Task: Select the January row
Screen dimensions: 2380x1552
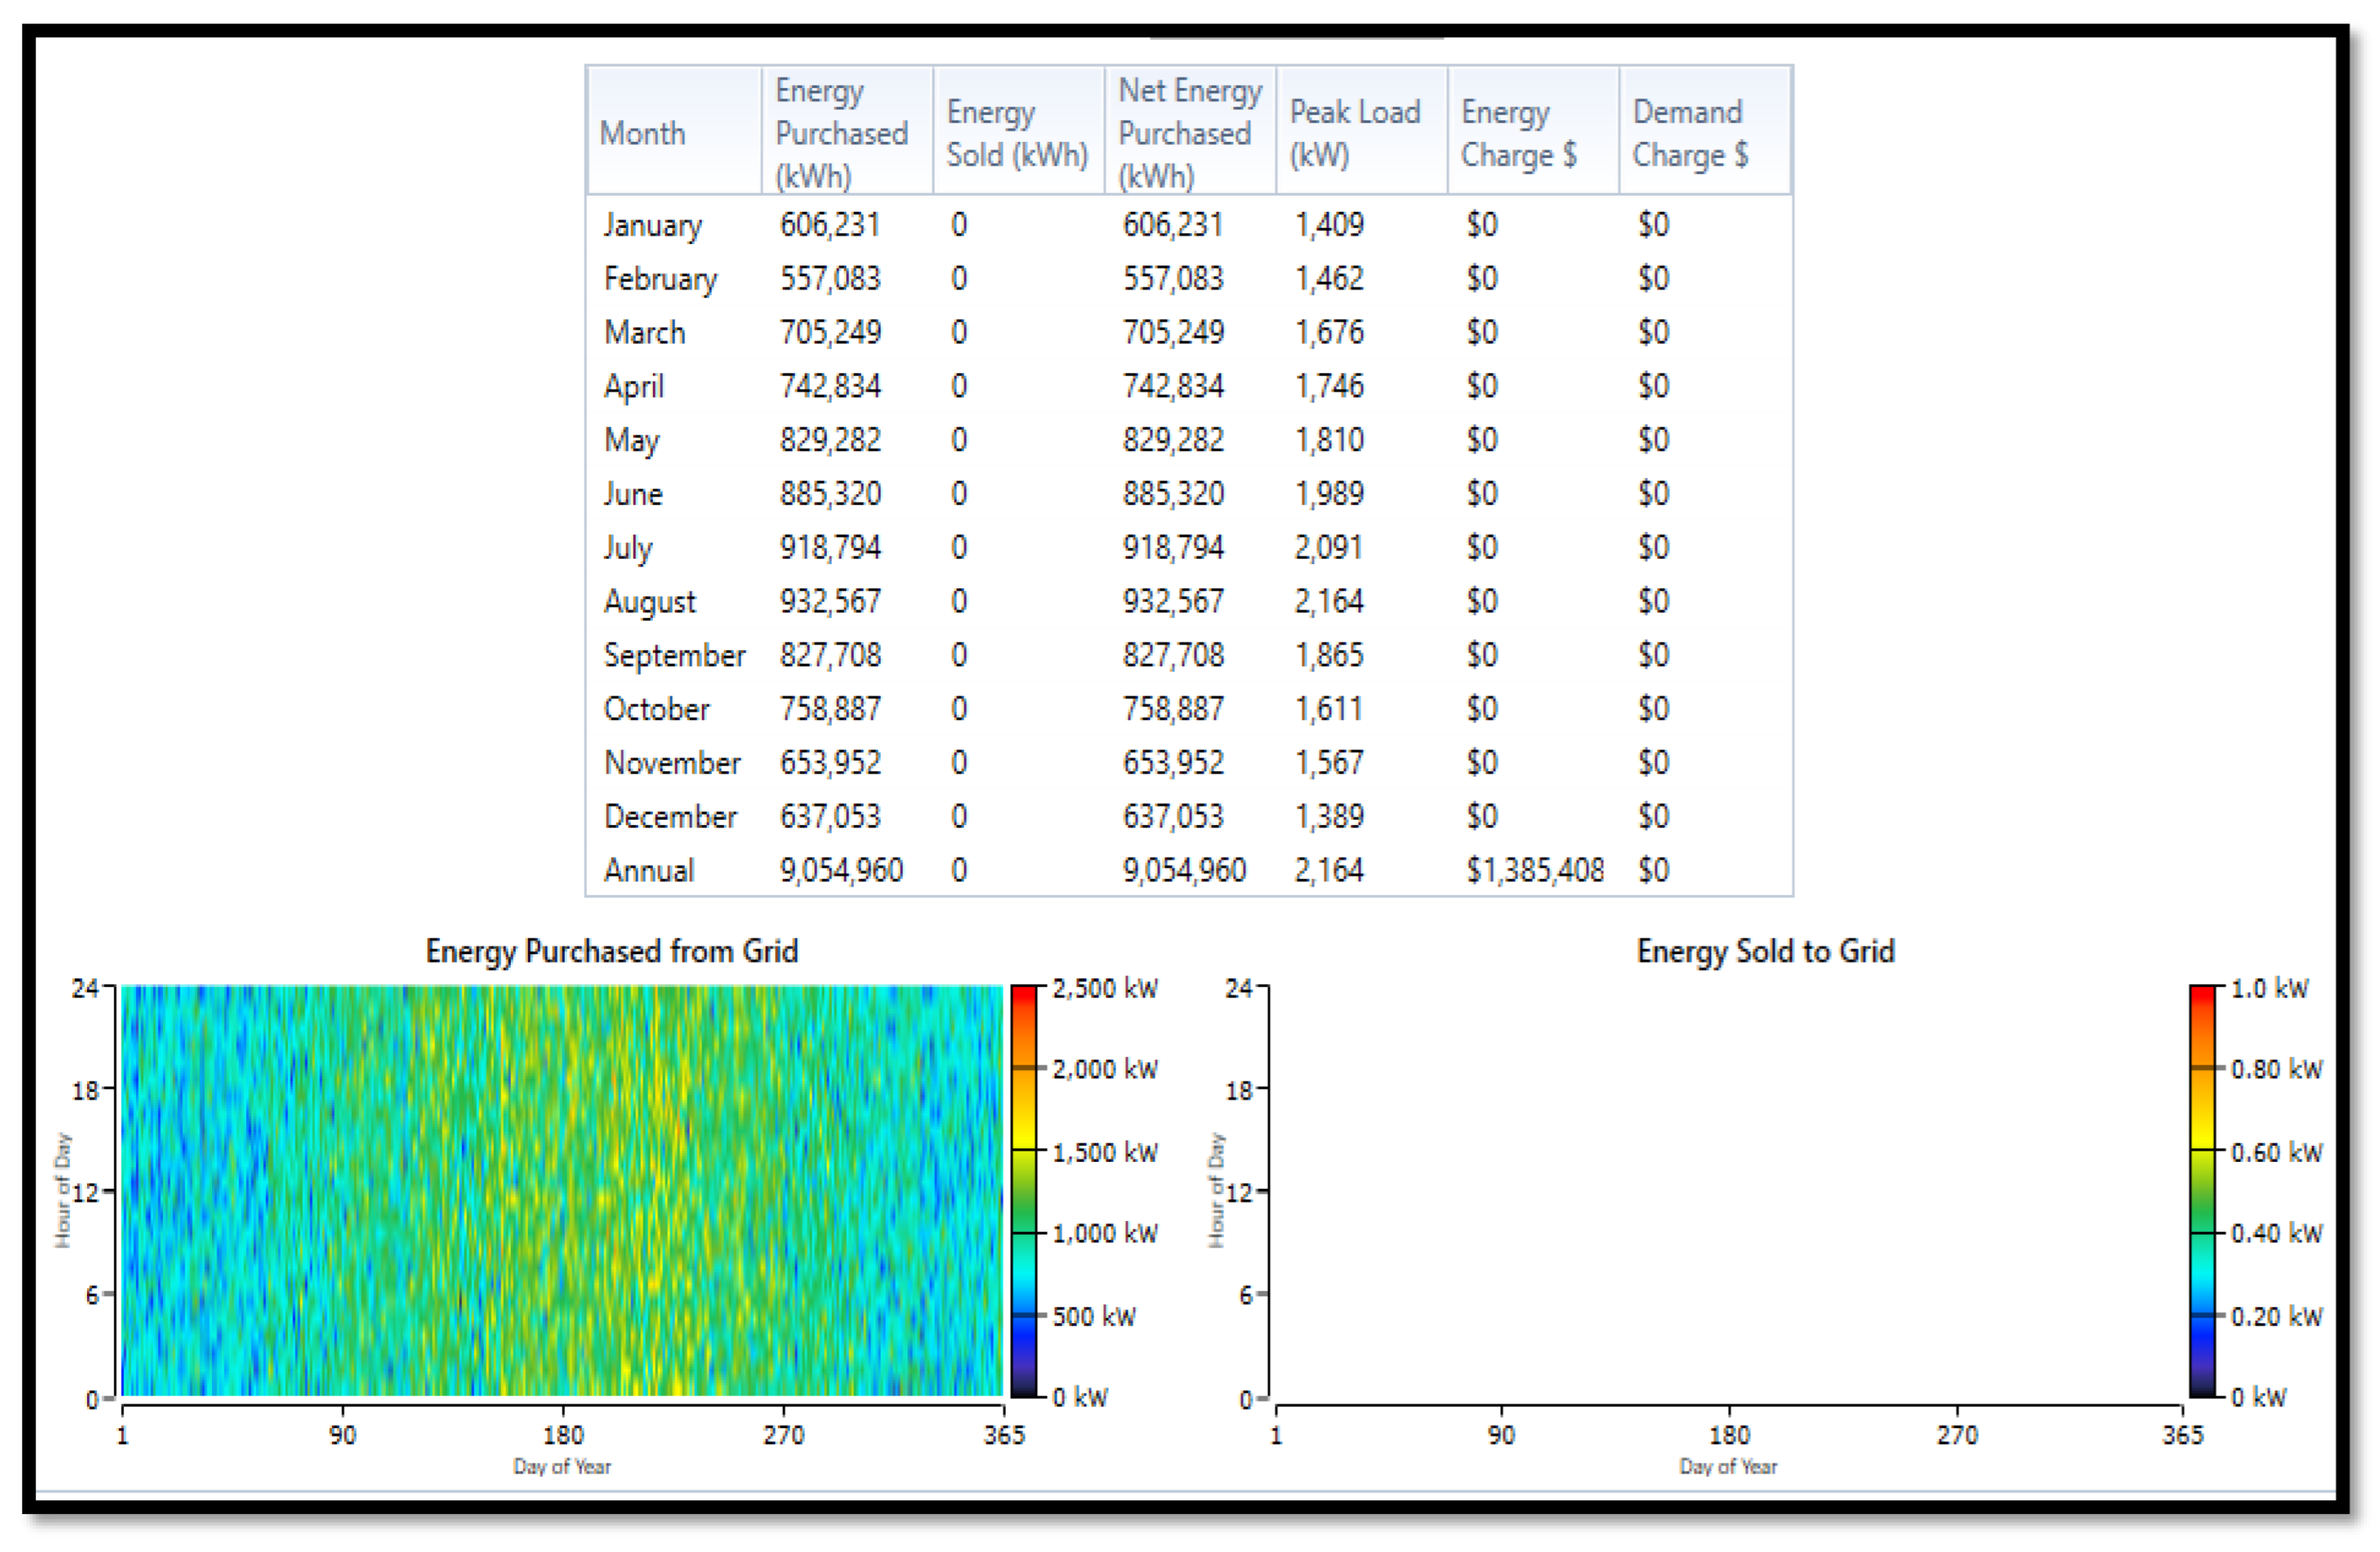Action: [x=653, y=225]
